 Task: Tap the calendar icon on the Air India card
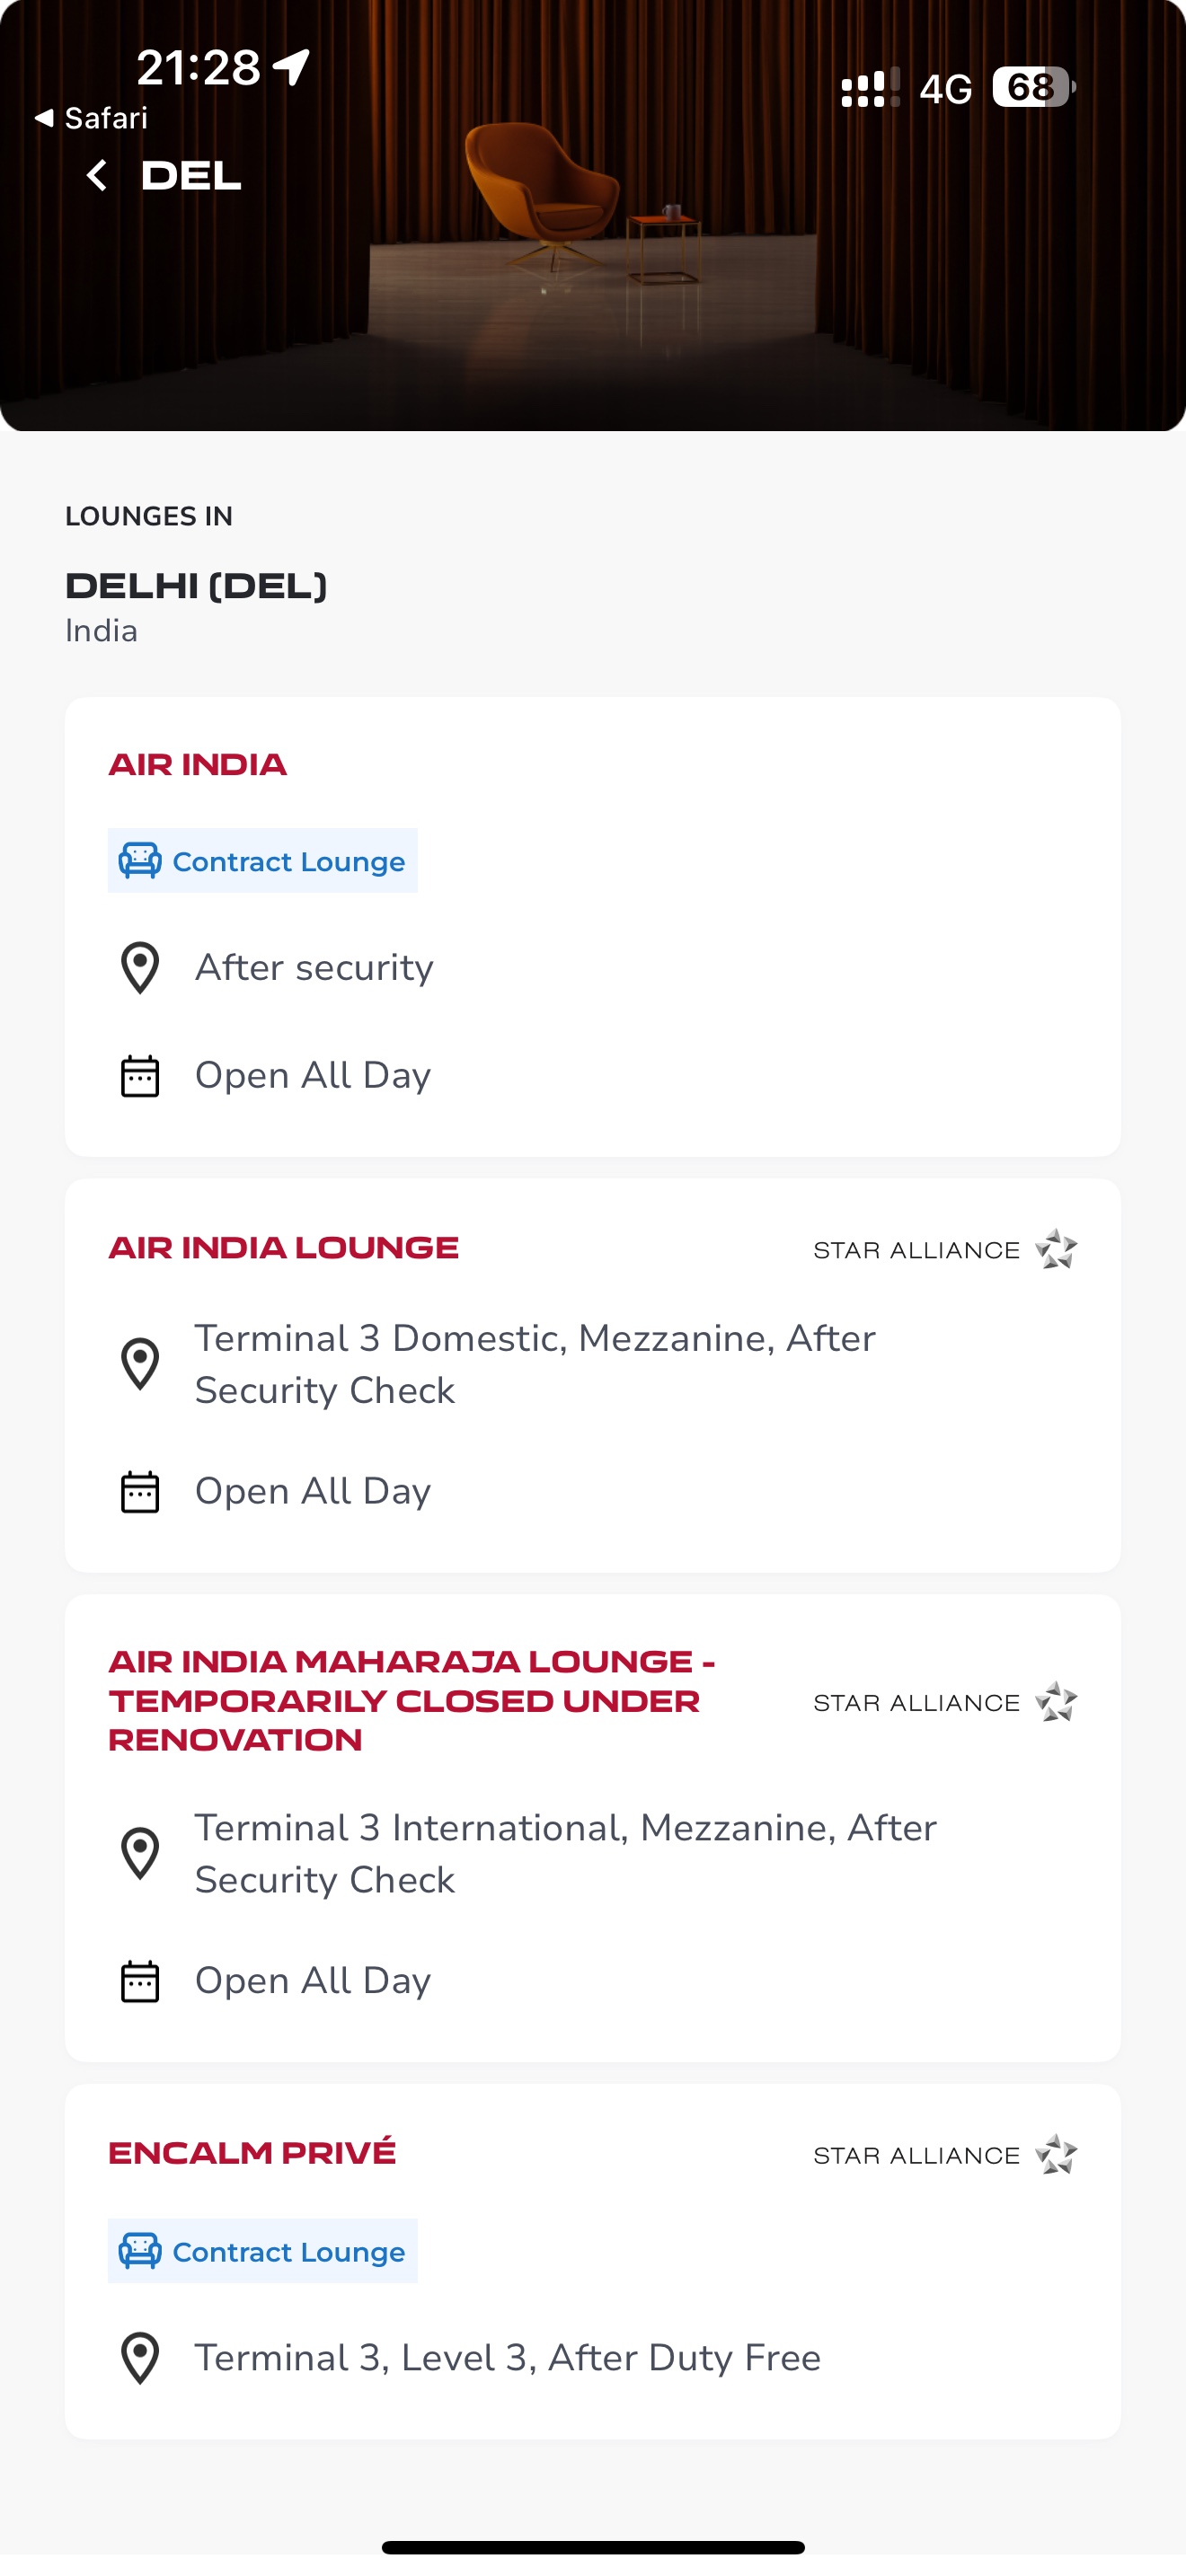(x=140, y=1076)
